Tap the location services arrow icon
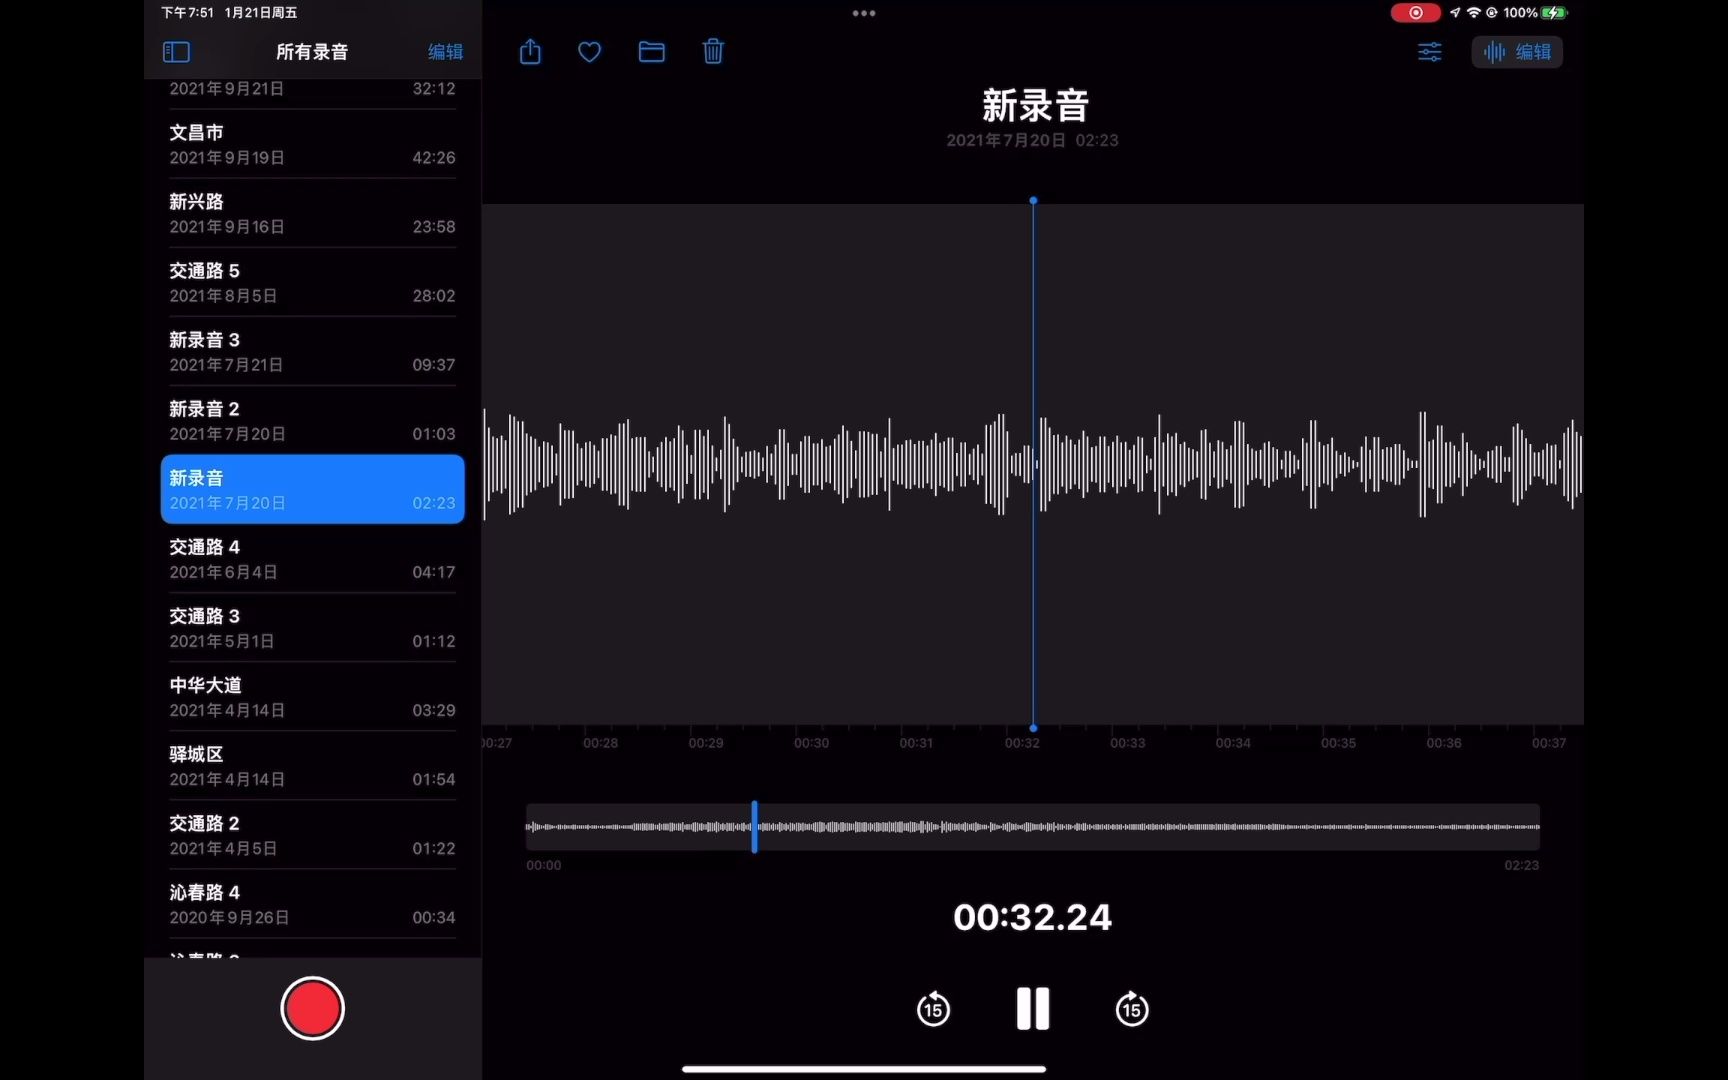 click(x=1454, y=13)
